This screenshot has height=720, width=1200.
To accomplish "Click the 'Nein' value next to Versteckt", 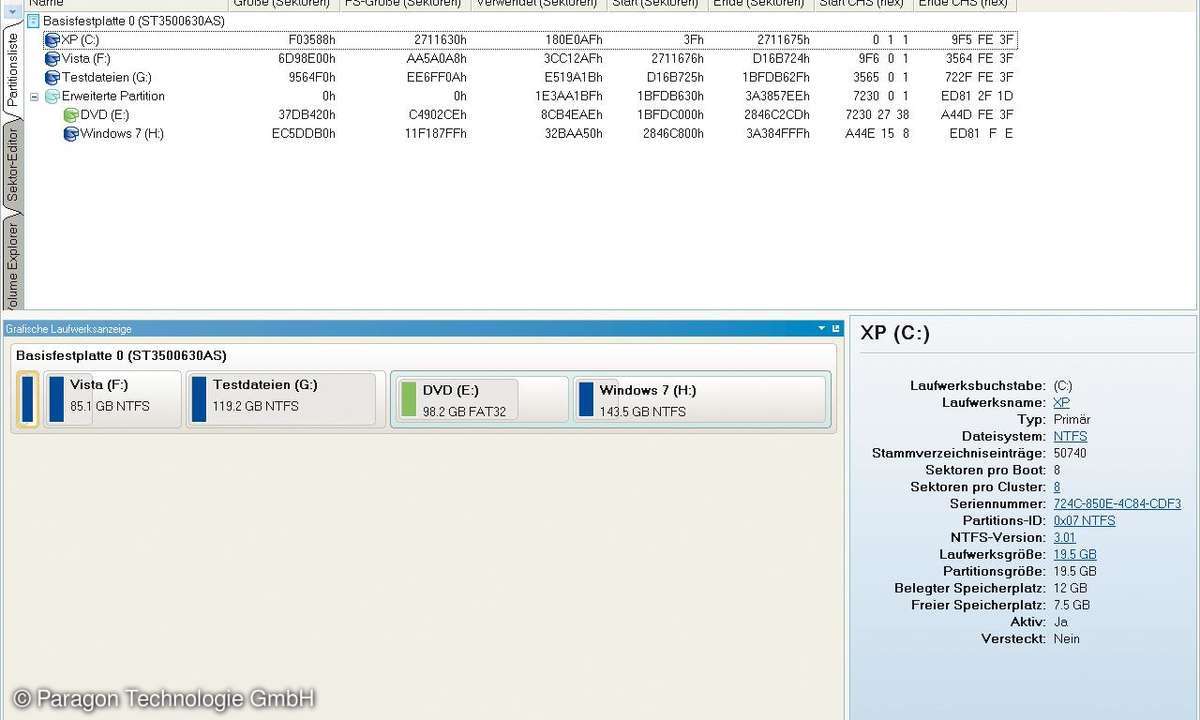I will click(x=1067, y=639).
